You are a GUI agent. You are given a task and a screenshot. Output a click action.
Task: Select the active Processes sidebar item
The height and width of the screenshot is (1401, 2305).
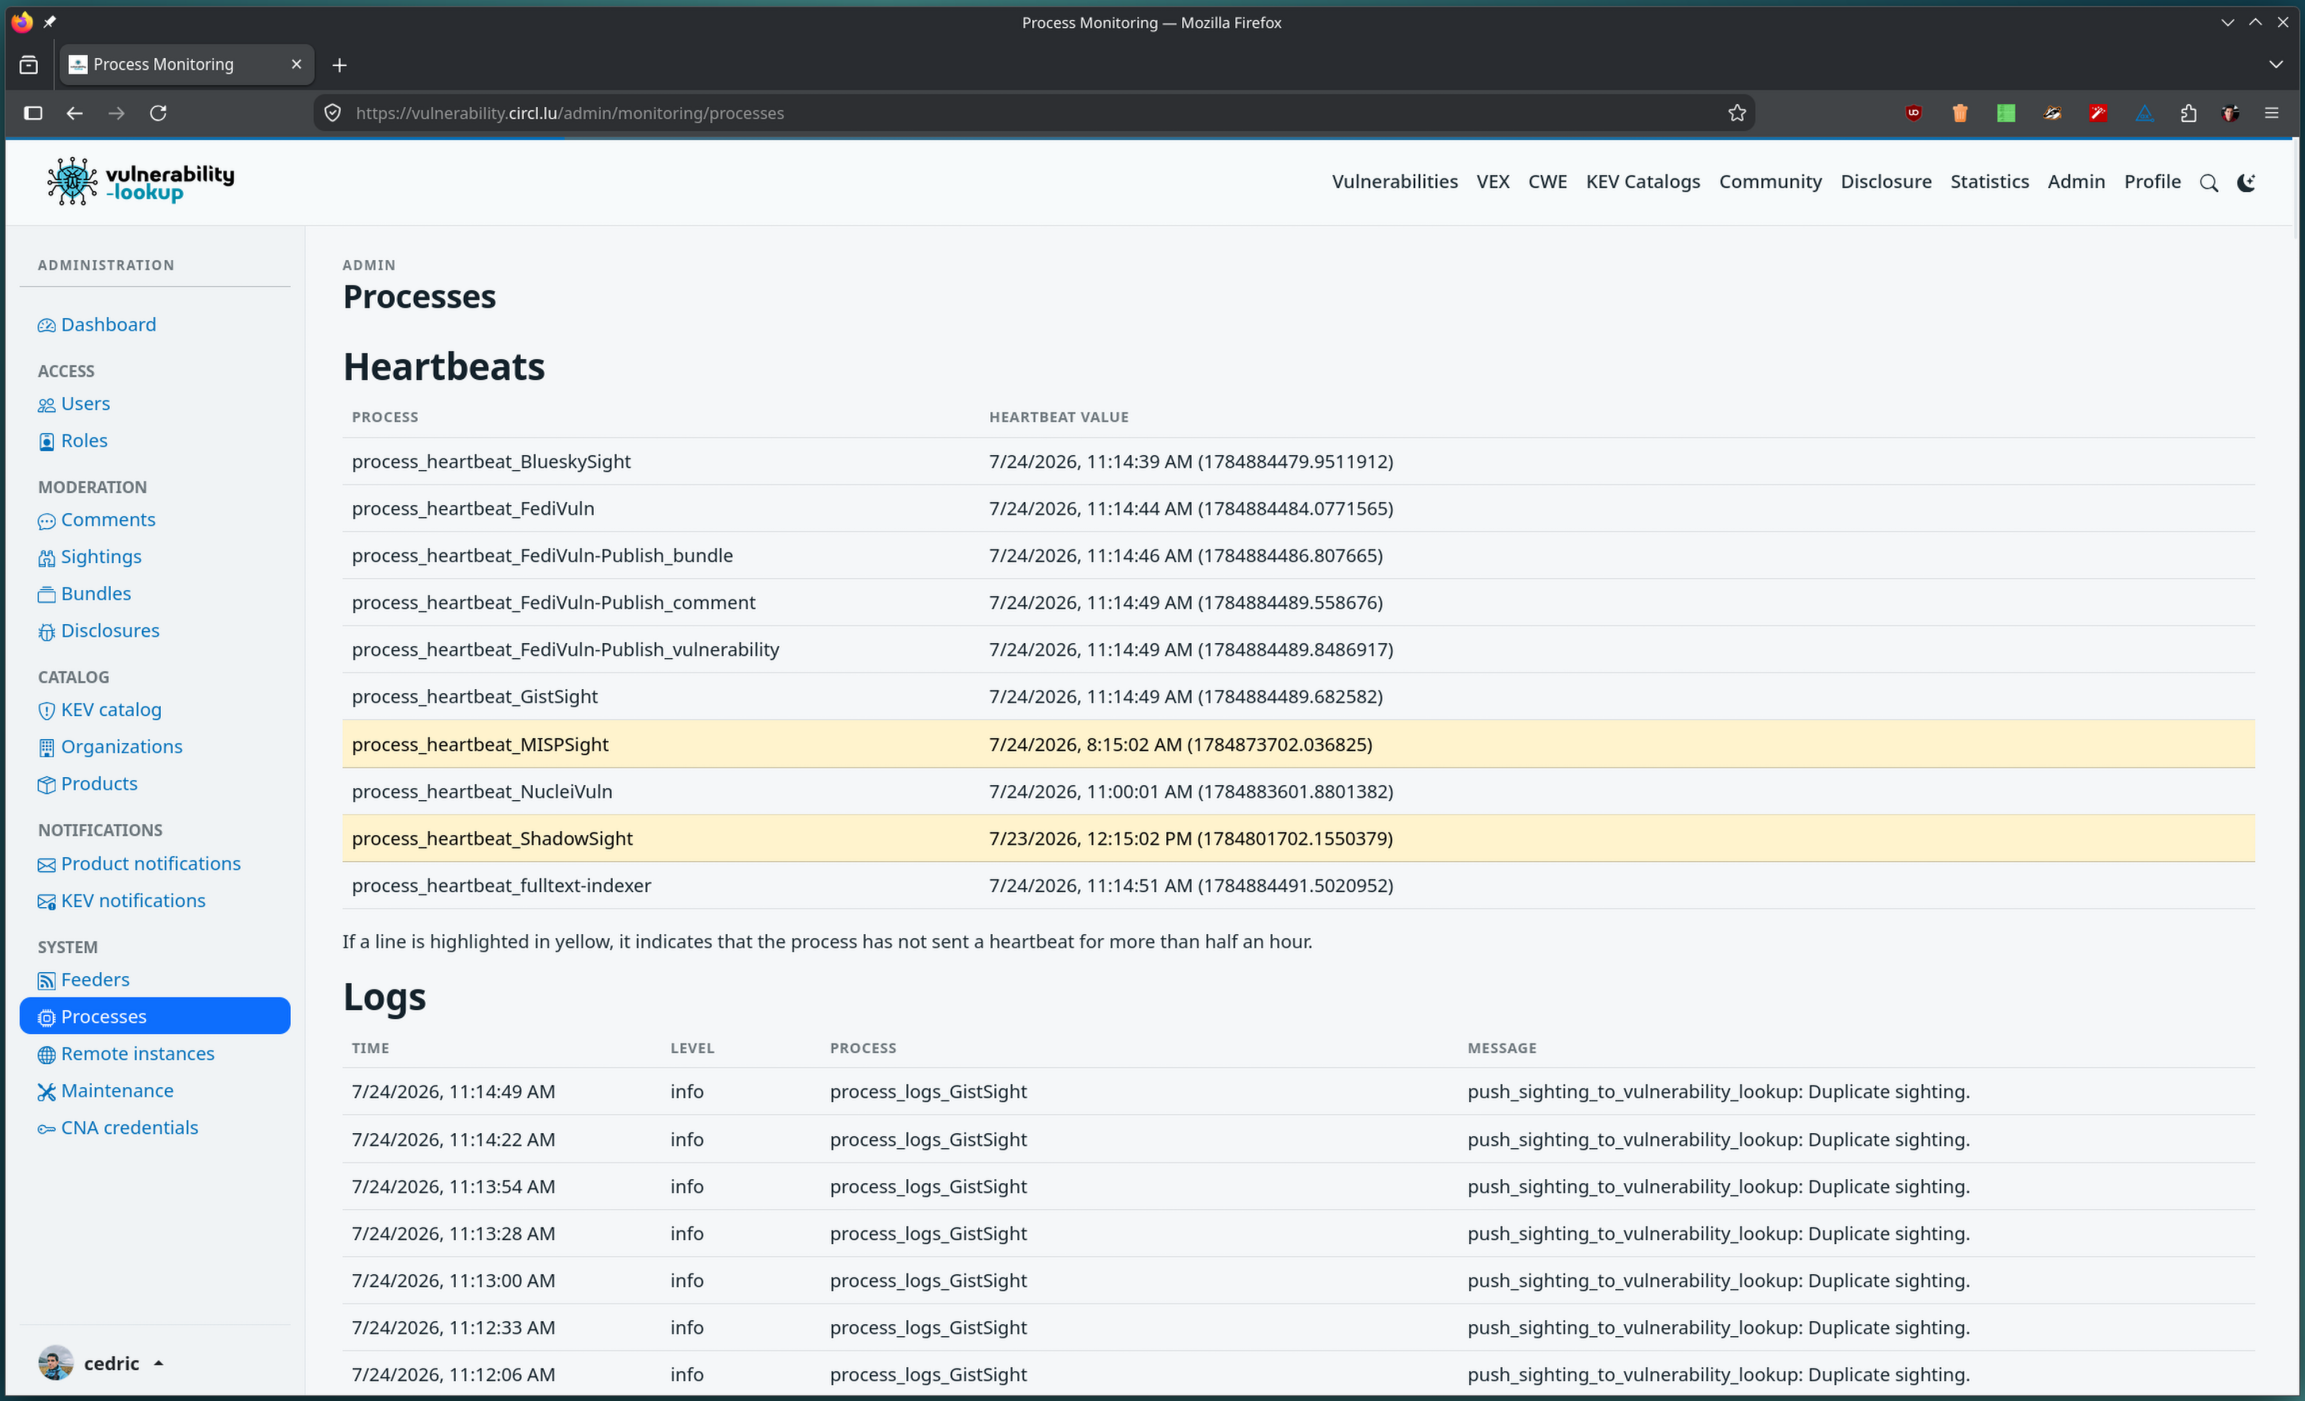tap(155, 1016)
